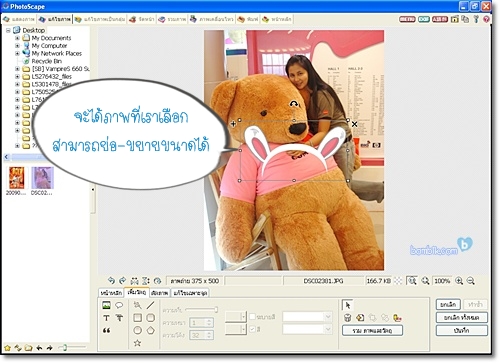Select the pentagon polygon shape tool

point(151,330)
